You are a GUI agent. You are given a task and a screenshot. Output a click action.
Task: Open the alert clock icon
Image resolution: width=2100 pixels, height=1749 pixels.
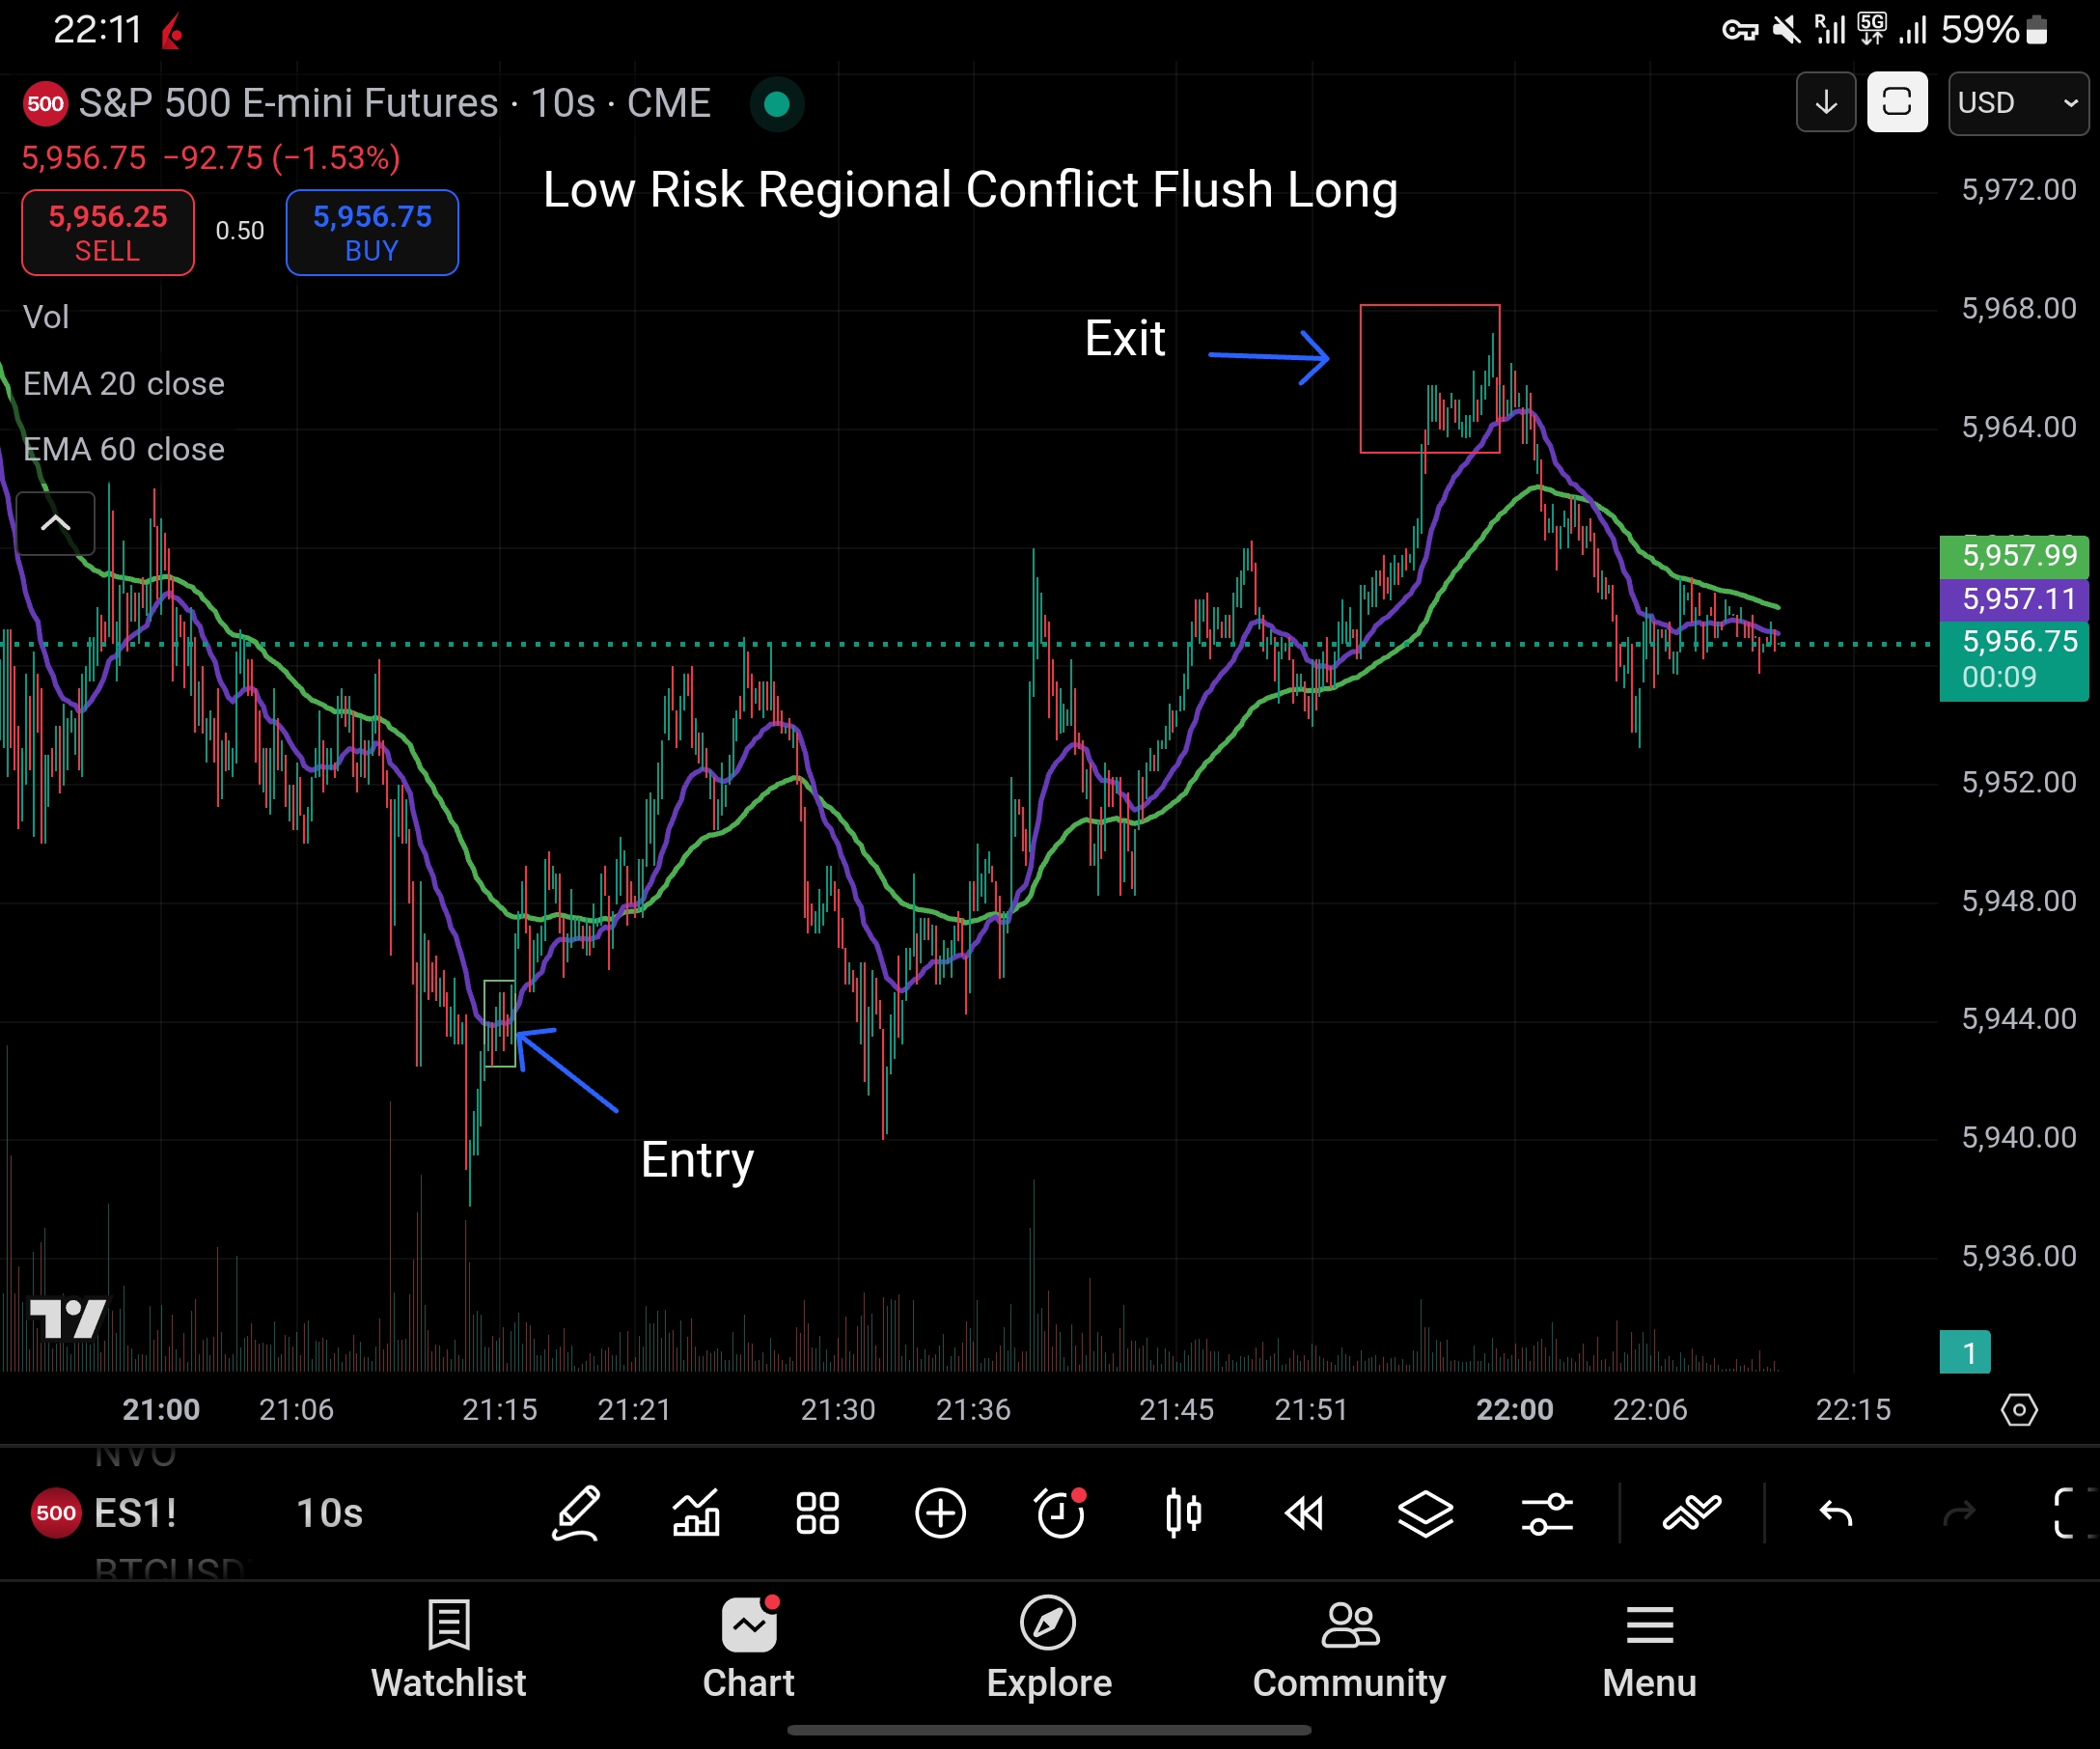click(1061, 1513)
